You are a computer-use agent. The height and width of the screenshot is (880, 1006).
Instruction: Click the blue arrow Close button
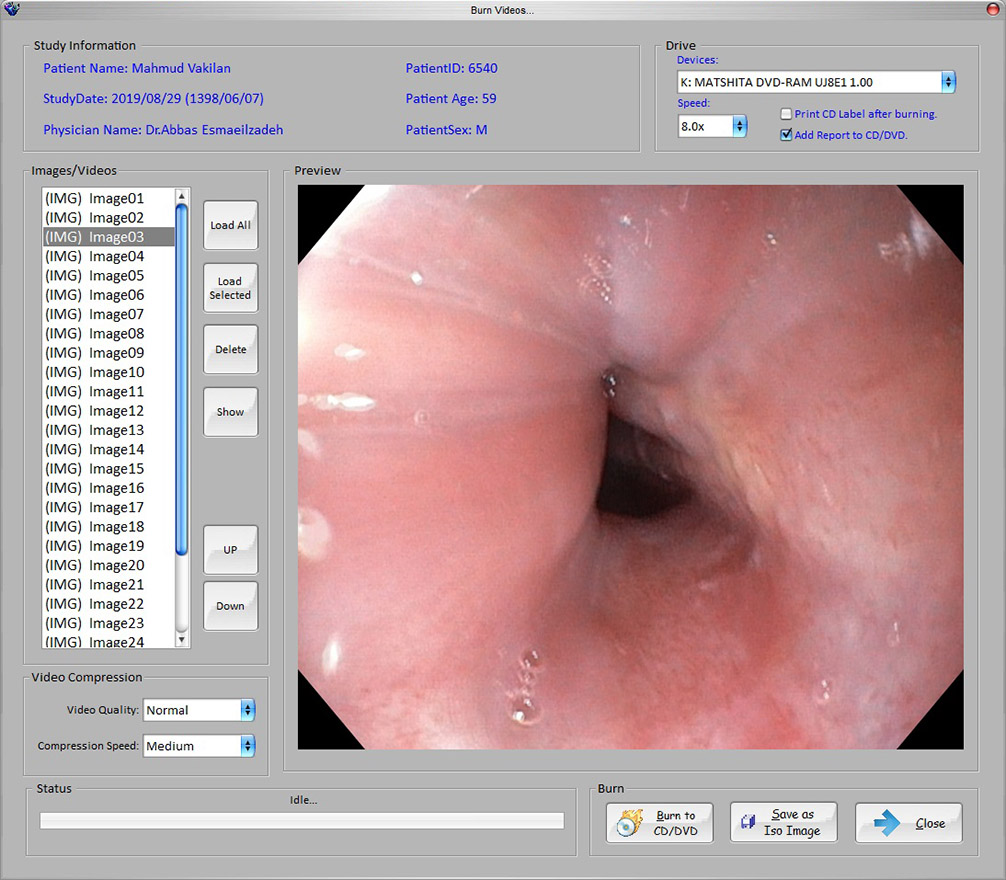tap(908, 823)
